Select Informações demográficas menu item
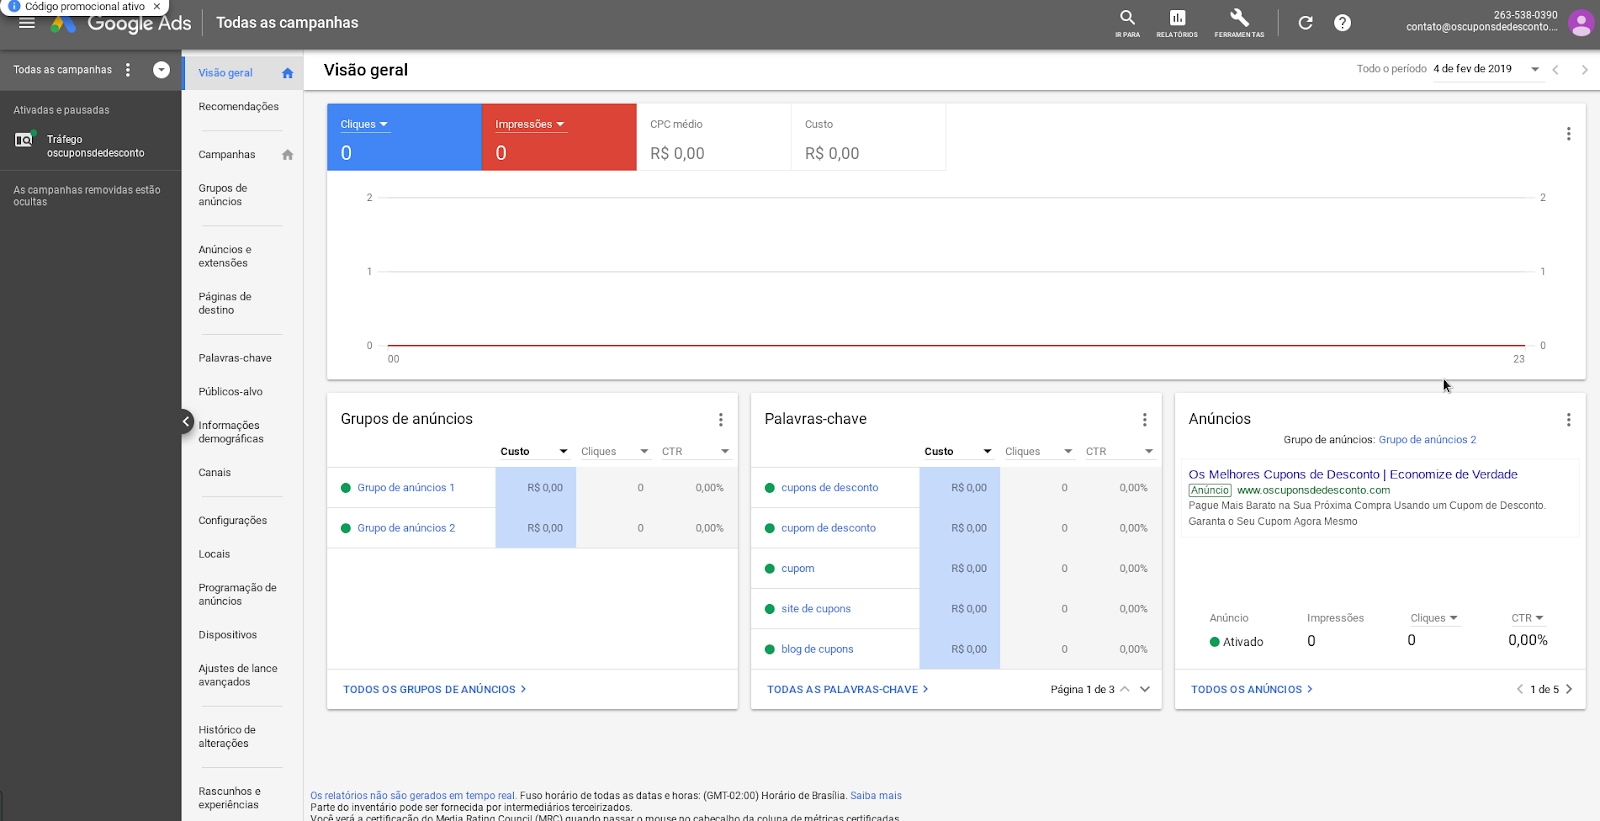This screenshot has width=1600, height=821. coord(231,432)
